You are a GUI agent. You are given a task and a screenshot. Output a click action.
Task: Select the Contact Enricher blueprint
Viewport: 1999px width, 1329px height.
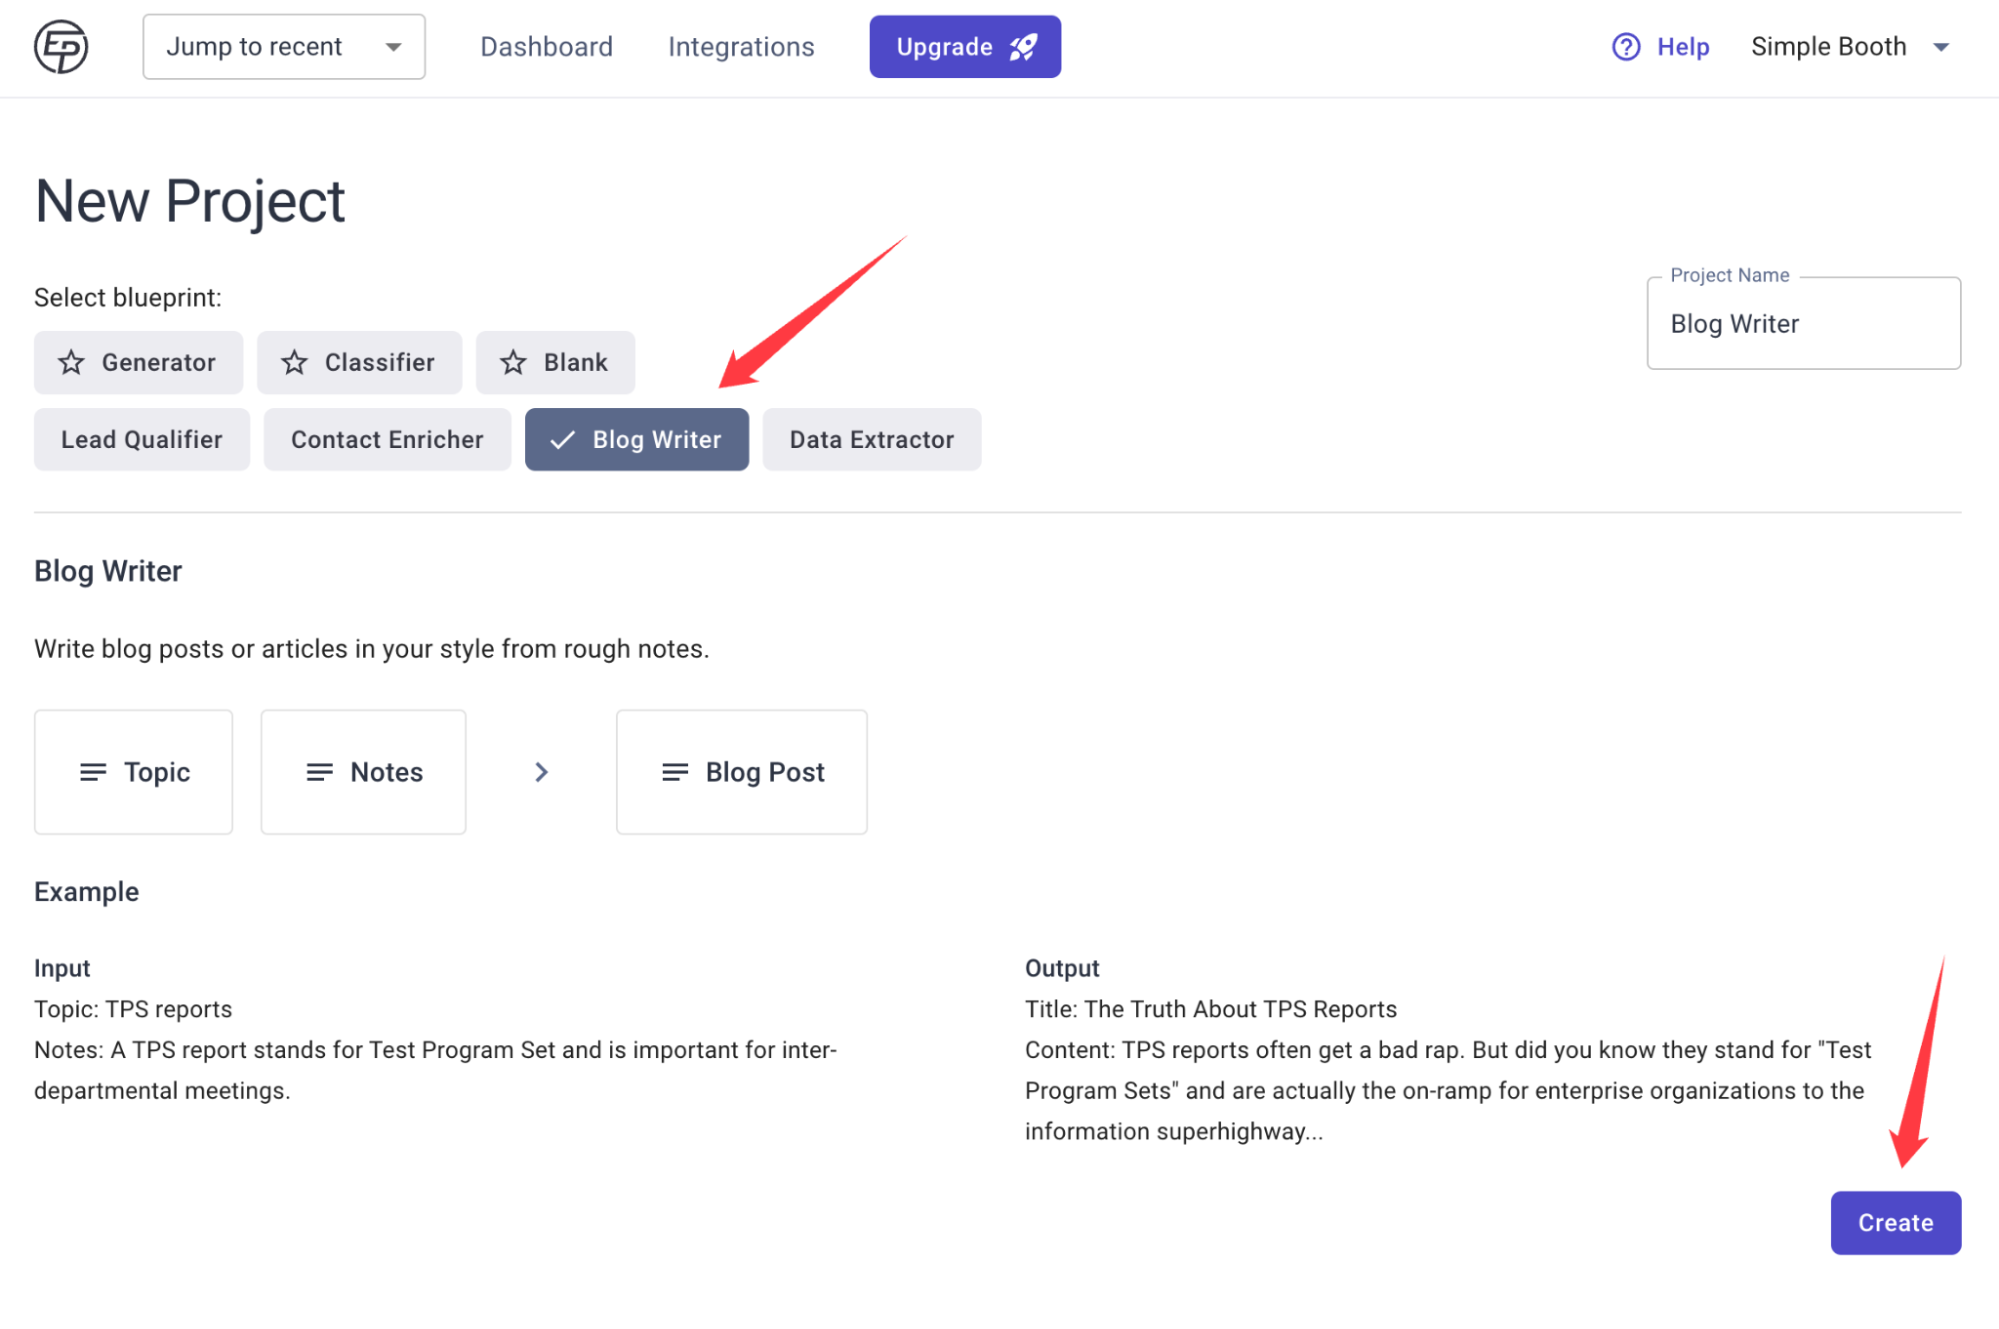387,439
